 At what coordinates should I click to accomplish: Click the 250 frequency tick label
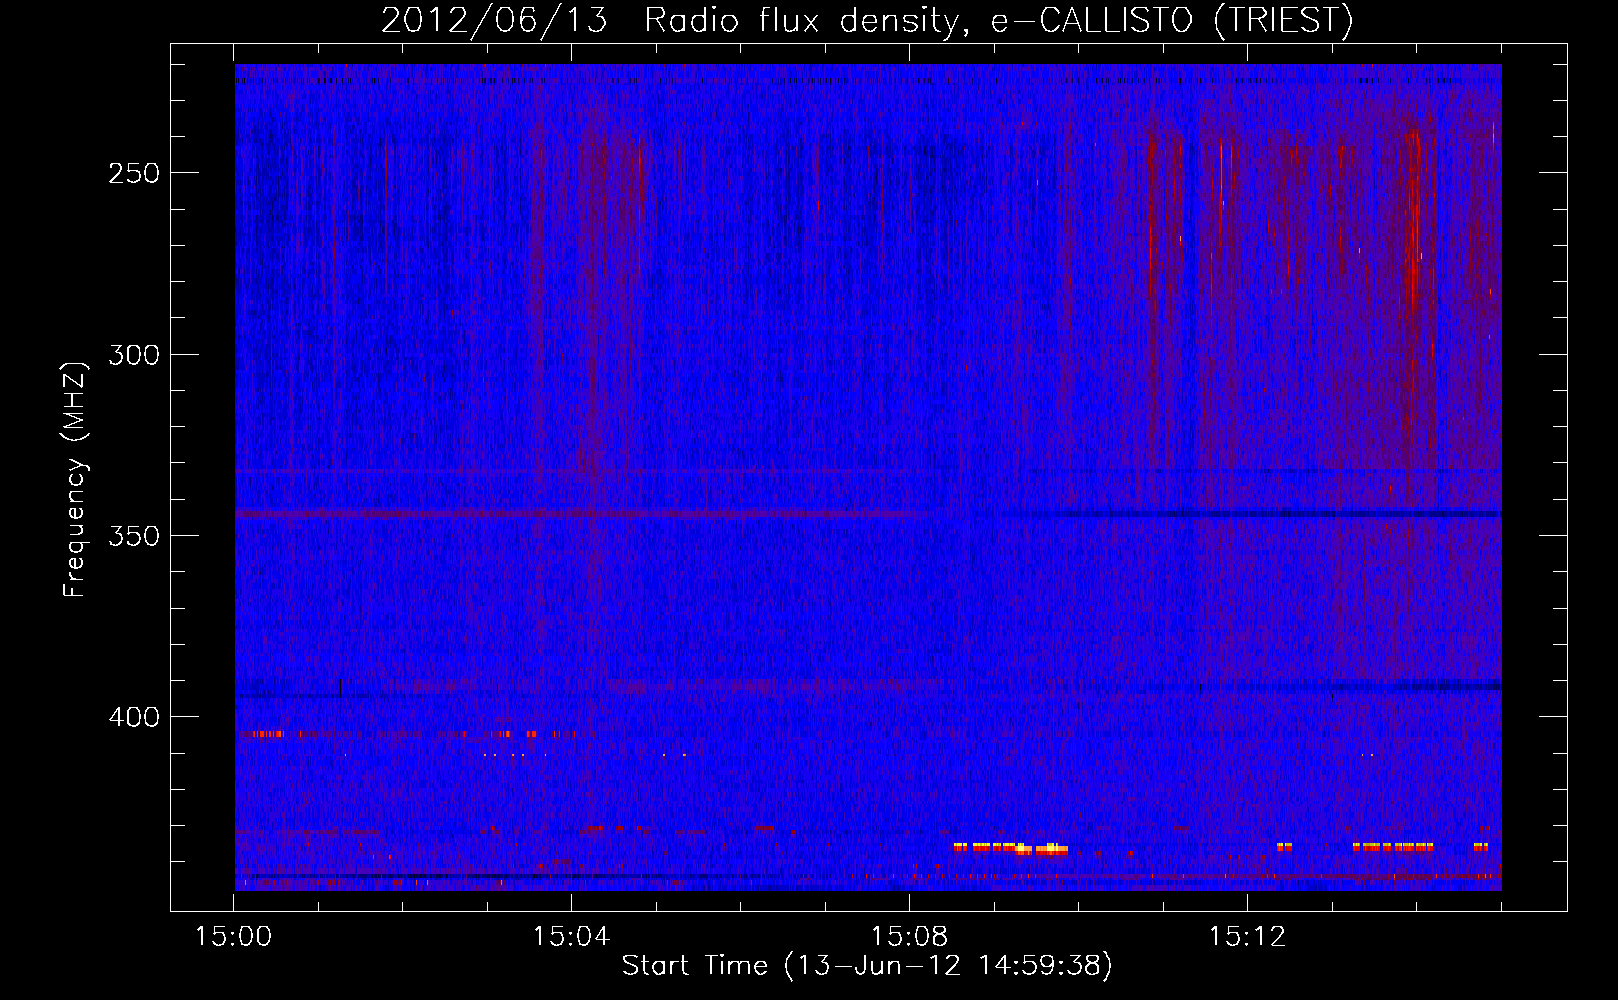click(134, 173)
